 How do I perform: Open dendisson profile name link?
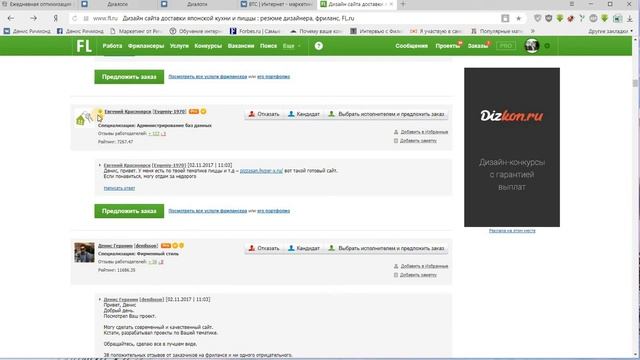click(128, 246)
